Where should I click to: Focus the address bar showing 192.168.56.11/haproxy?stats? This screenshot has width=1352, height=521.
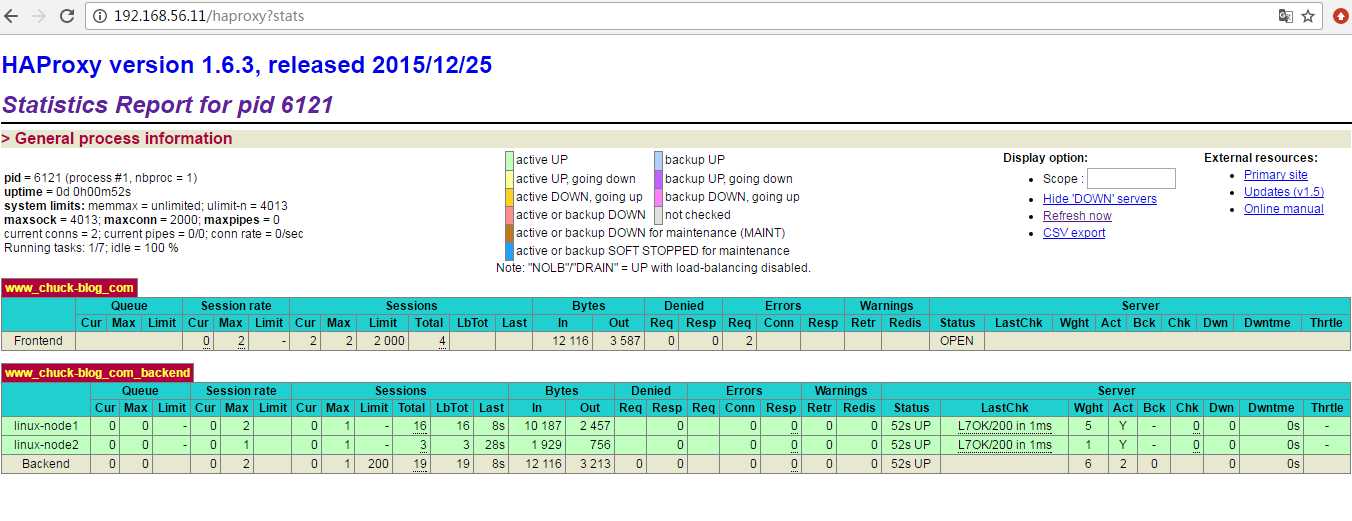point(680,16)
